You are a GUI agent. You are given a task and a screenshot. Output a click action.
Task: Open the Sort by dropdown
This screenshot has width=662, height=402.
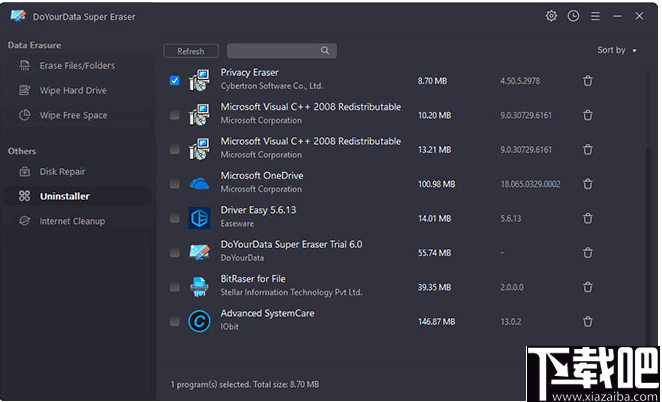point(617,50)
